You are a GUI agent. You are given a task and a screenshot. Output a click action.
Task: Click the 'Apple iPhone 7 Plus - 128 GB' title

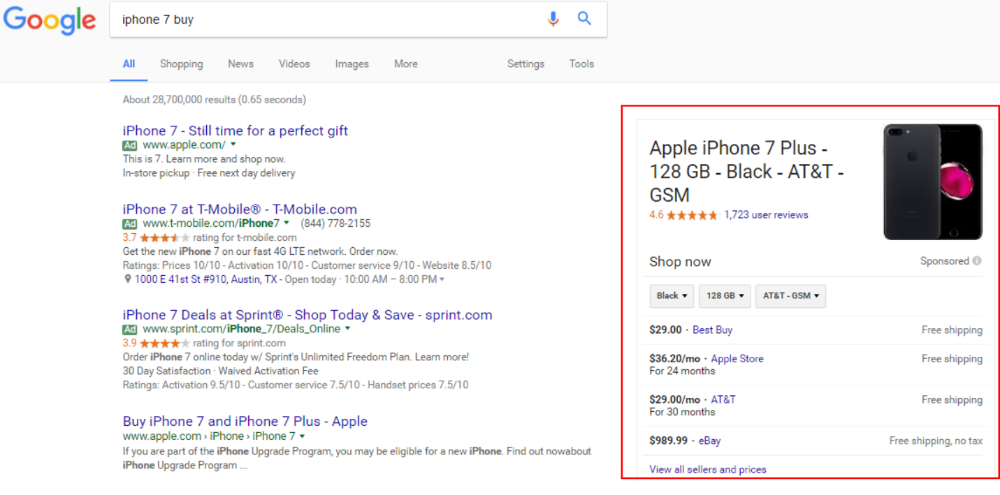[x=747, y=172]
